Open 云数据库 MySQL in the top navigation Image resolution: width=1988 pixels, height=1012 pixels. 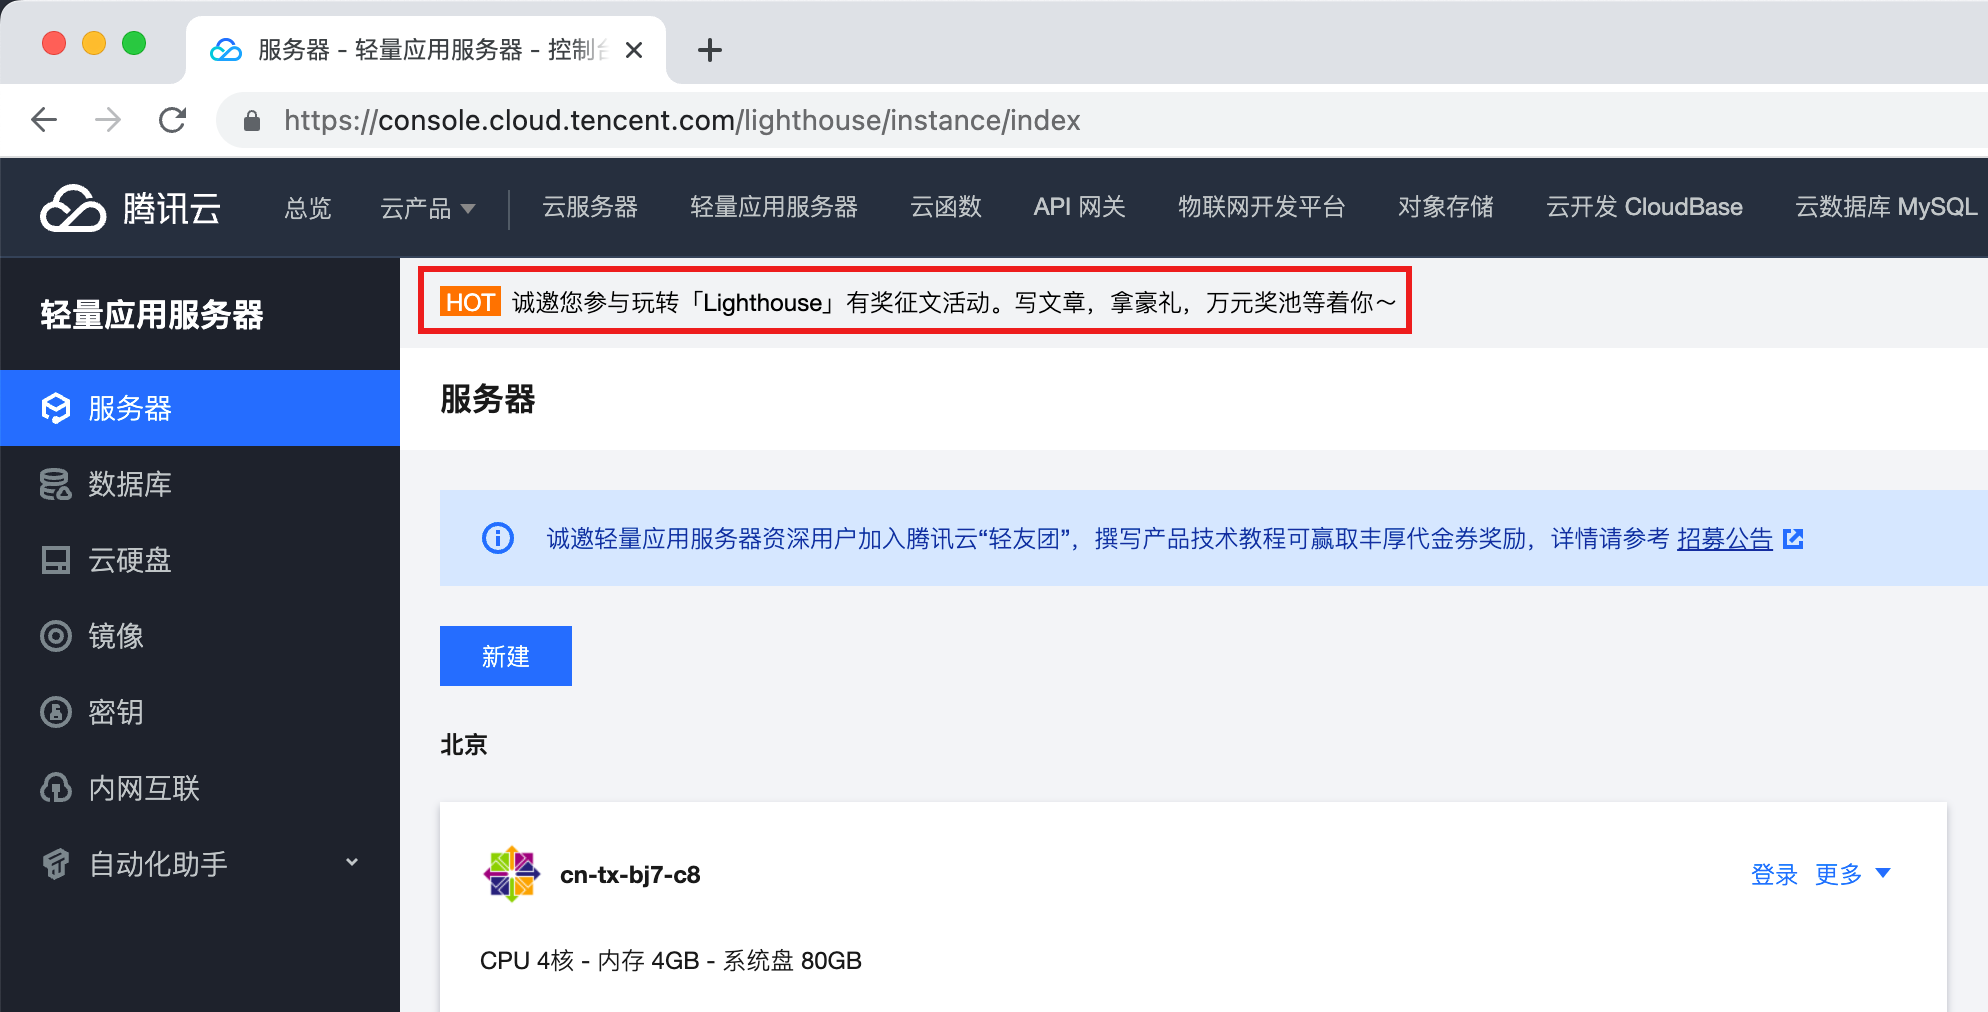pos(1886,207)
